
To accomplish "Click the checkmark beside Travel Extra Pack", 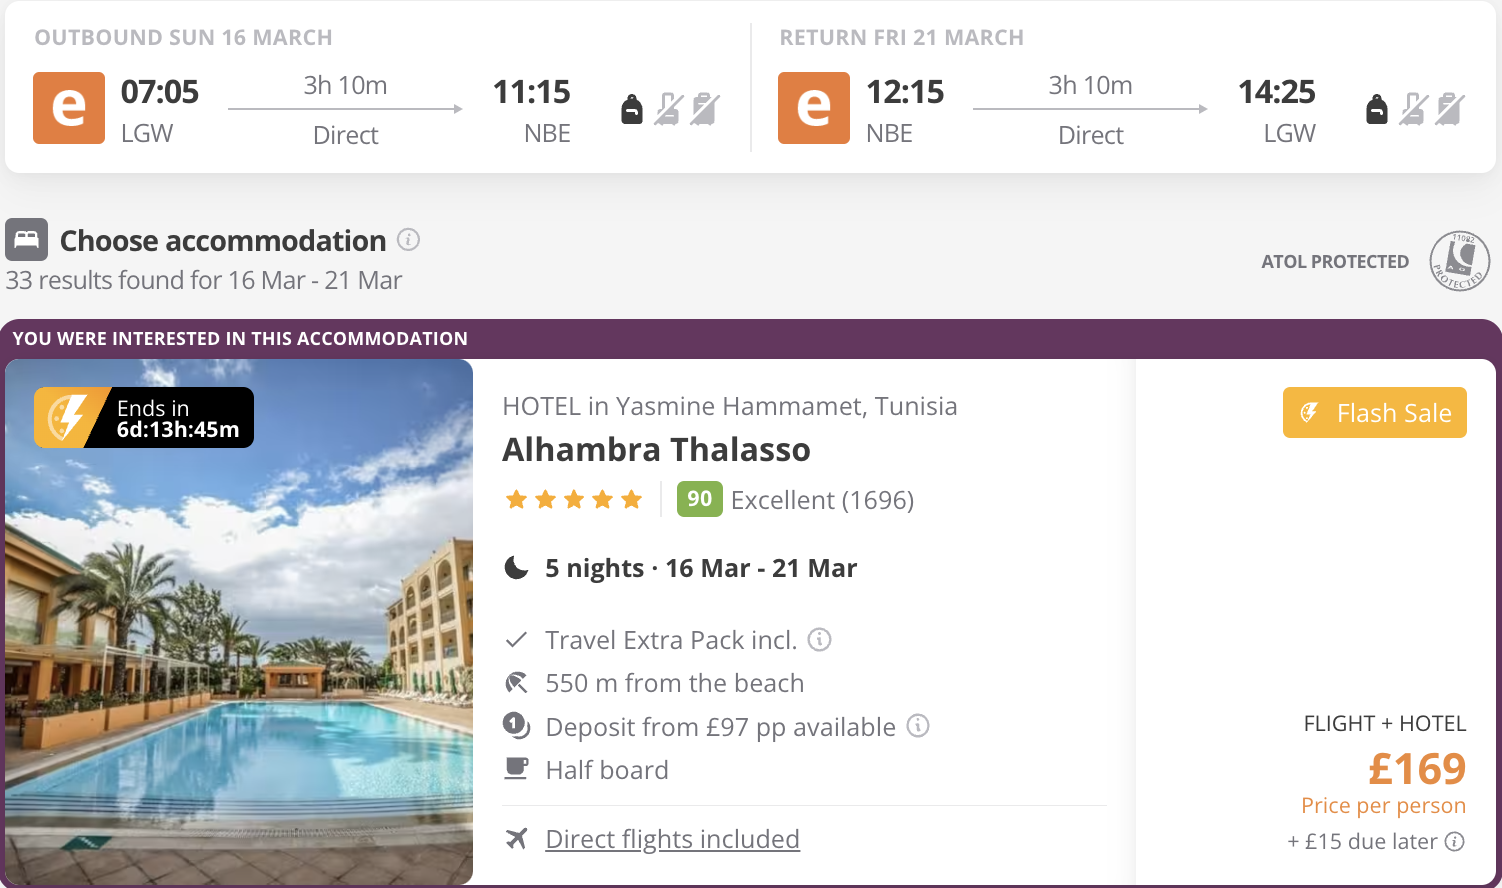I will (x=516, y=640).
